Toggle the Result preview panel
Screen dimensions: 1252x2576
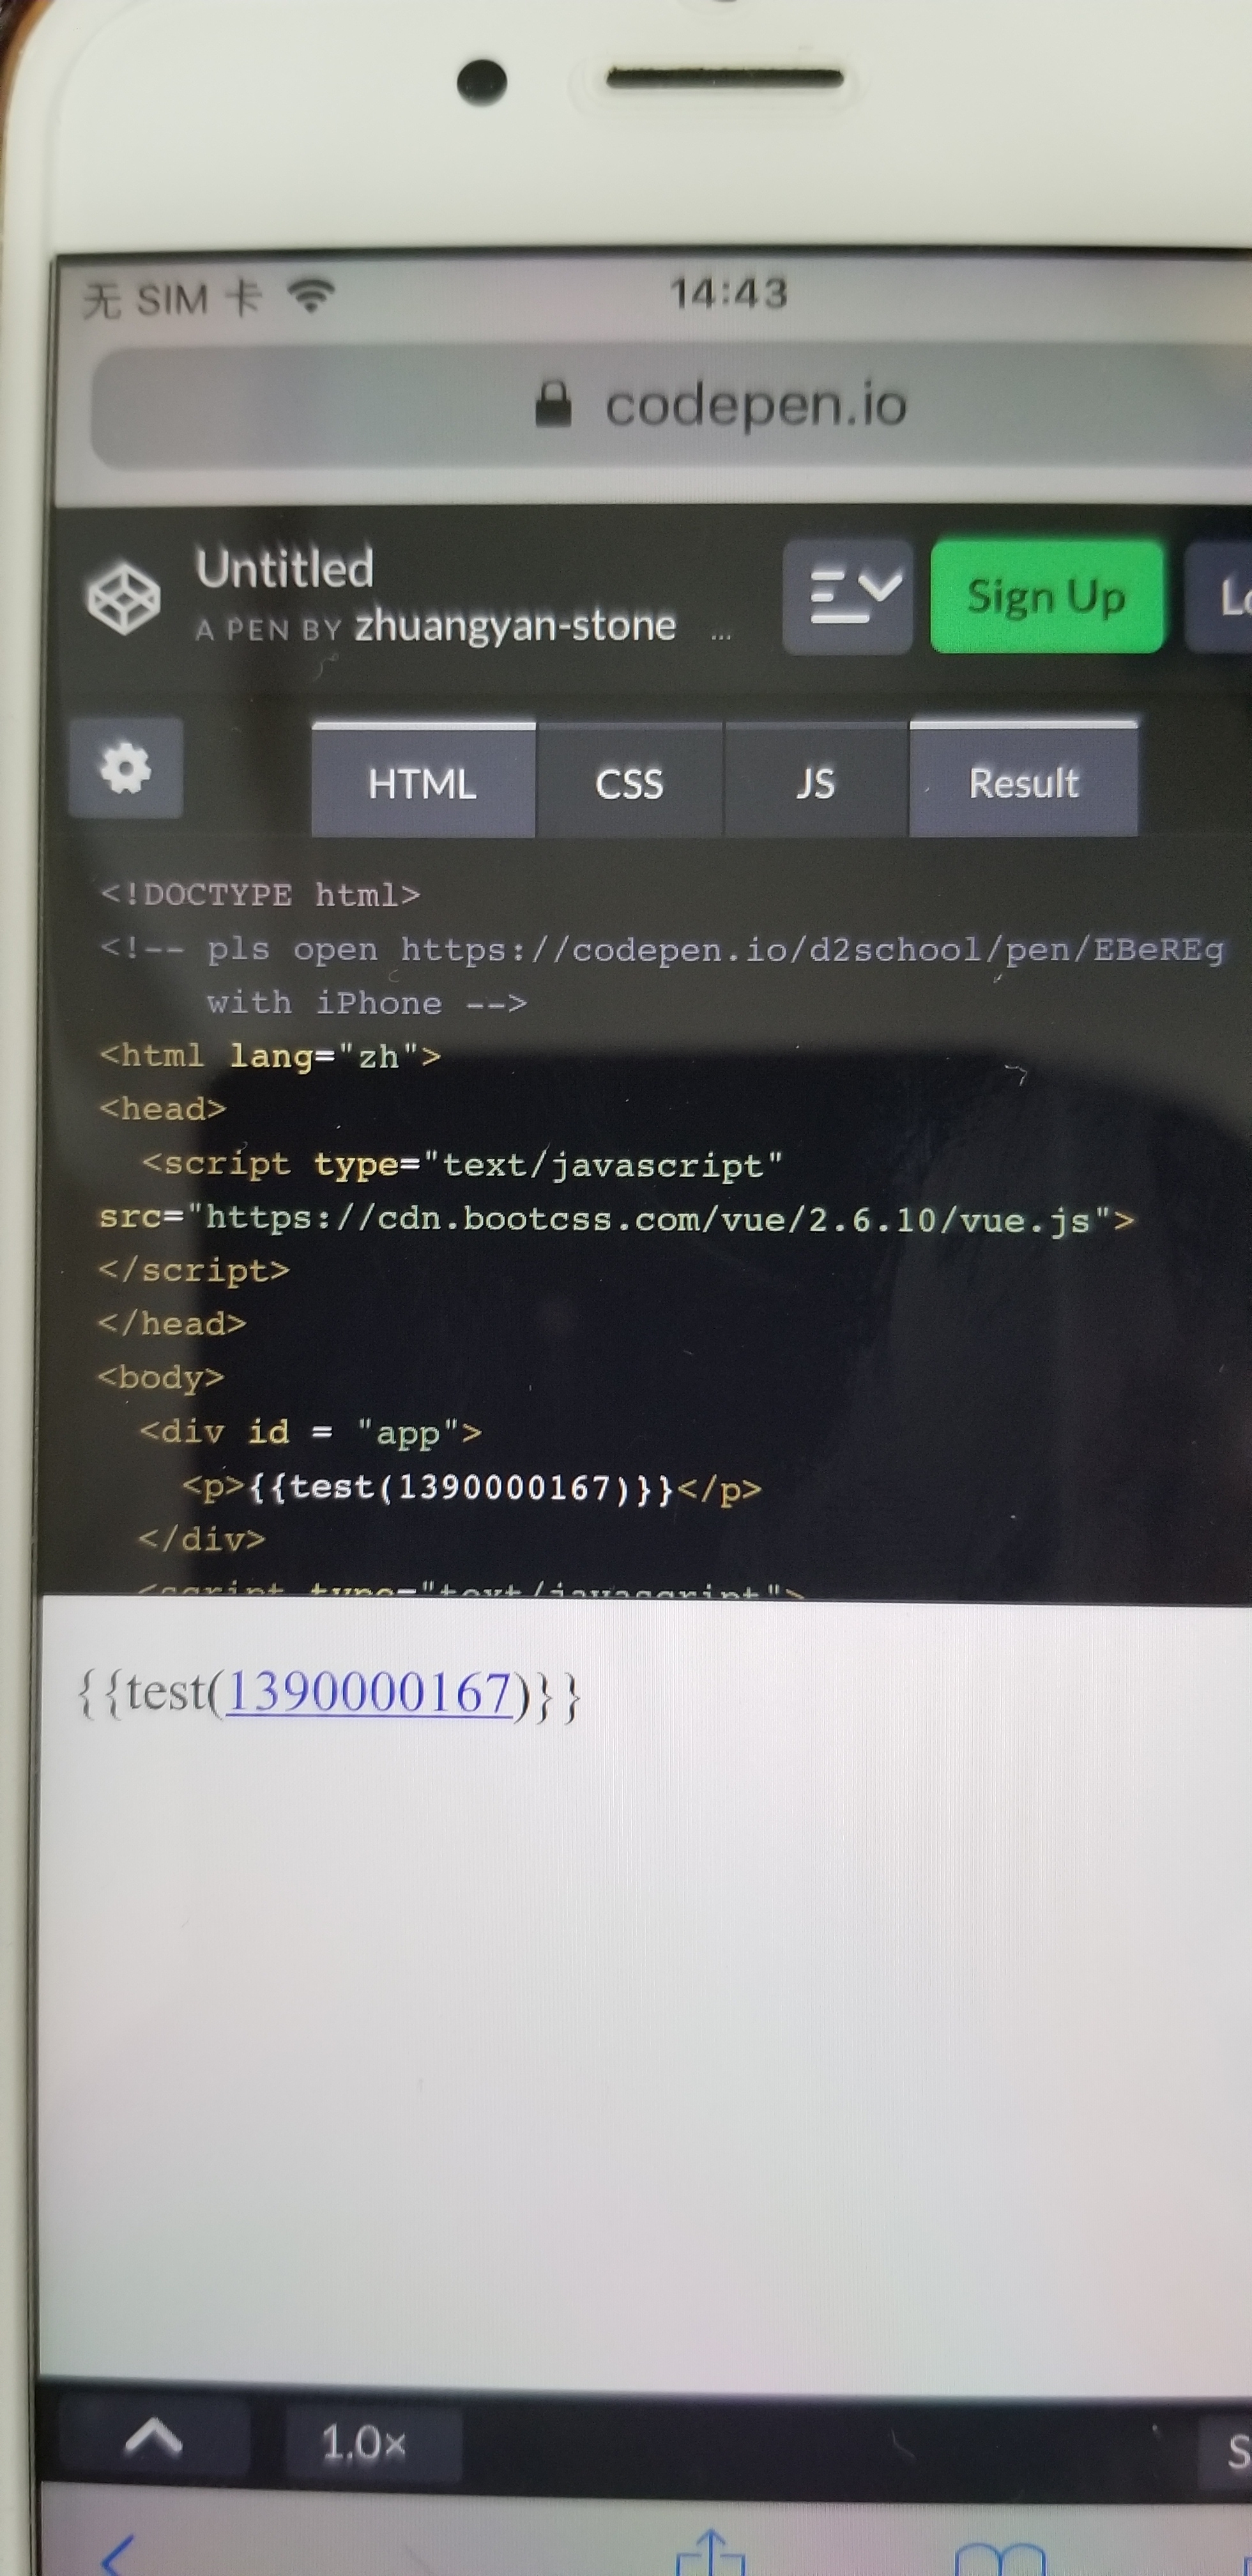click(x=1023, y=783)
